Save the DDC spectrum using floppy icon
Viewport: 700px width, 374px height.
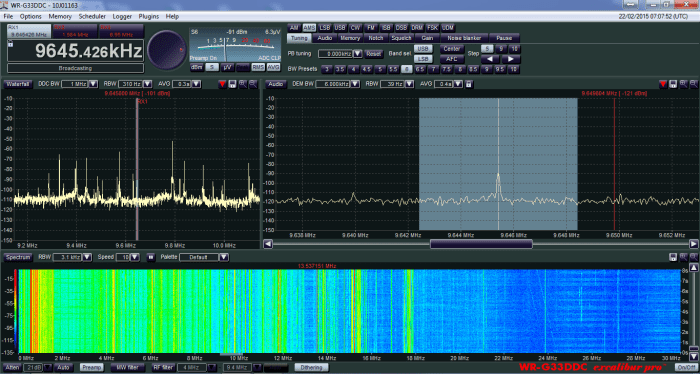pos(232,84)
